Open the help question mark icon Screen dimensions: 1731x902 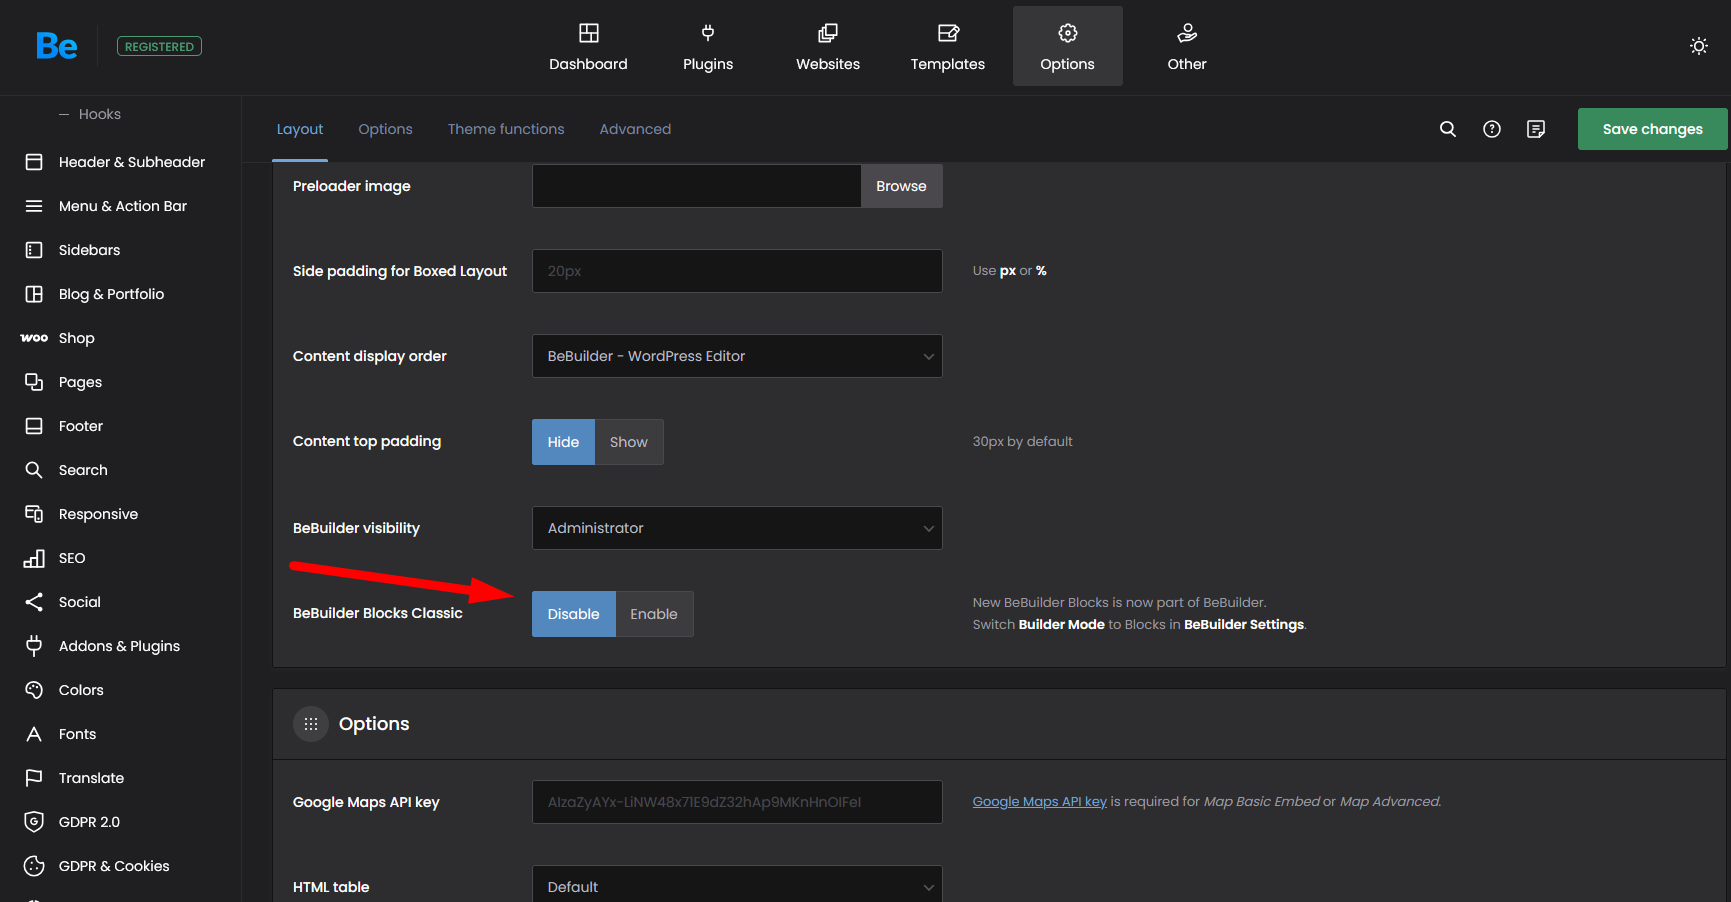[x=1491, y=129]
